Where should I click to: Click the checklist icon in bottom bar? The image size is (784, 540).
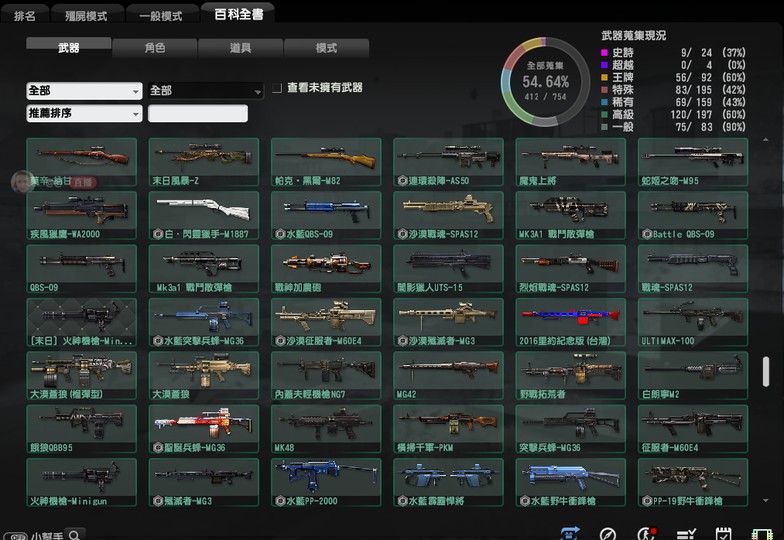point(685,533)
